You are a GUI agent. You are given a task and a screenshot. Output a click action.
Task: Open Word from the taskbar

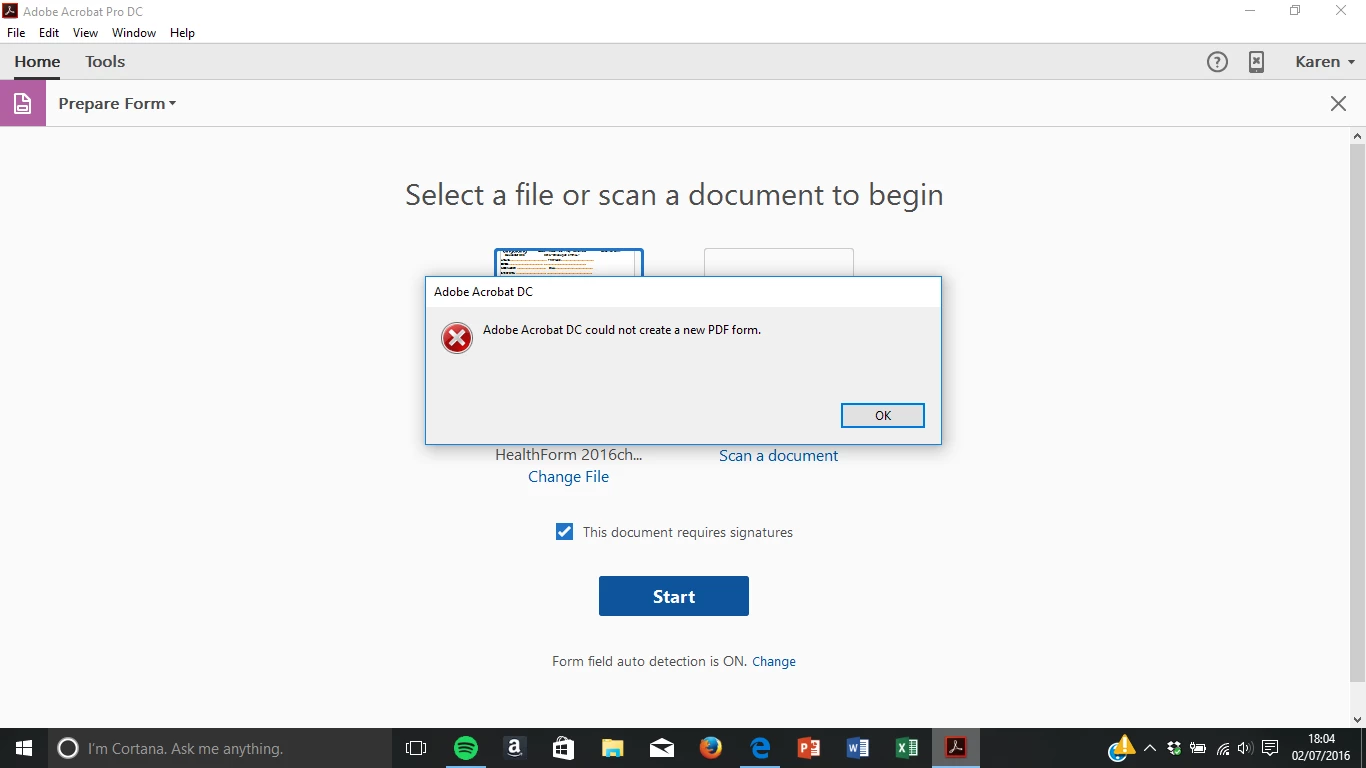[x=858, y=748]
